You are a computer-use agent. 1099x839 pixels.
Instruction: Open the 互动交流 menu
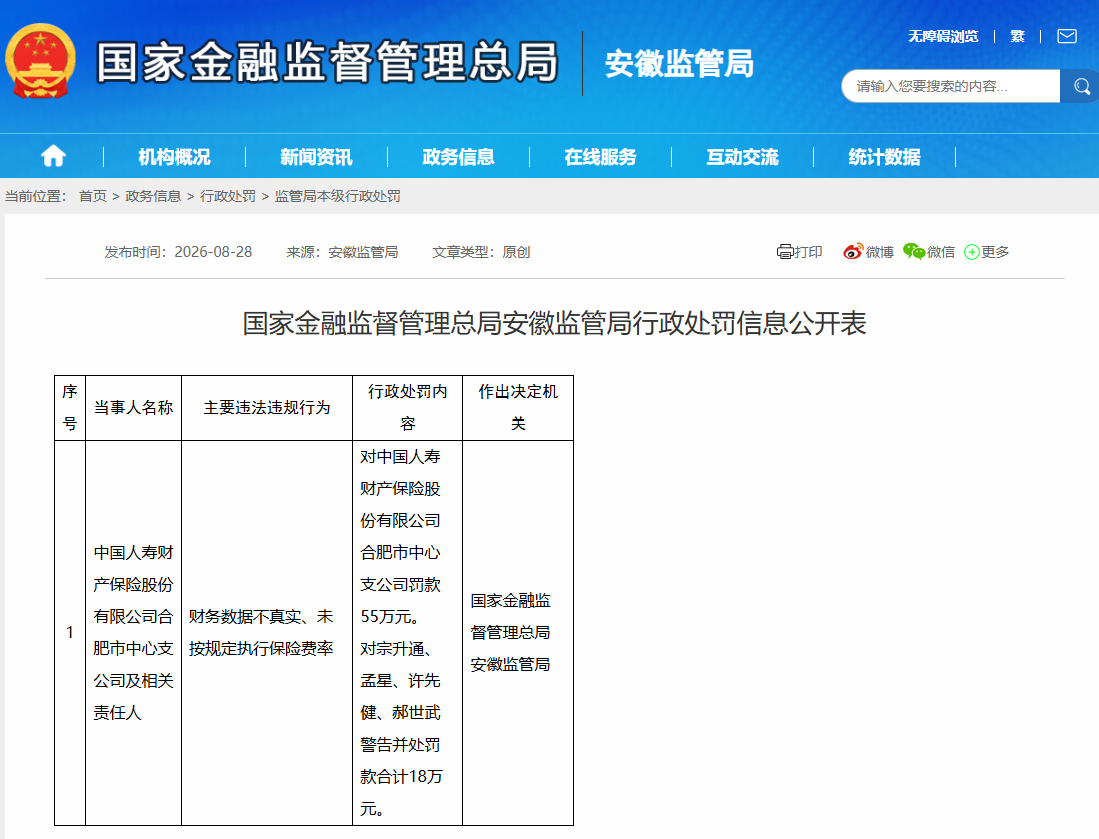[742, 157]
